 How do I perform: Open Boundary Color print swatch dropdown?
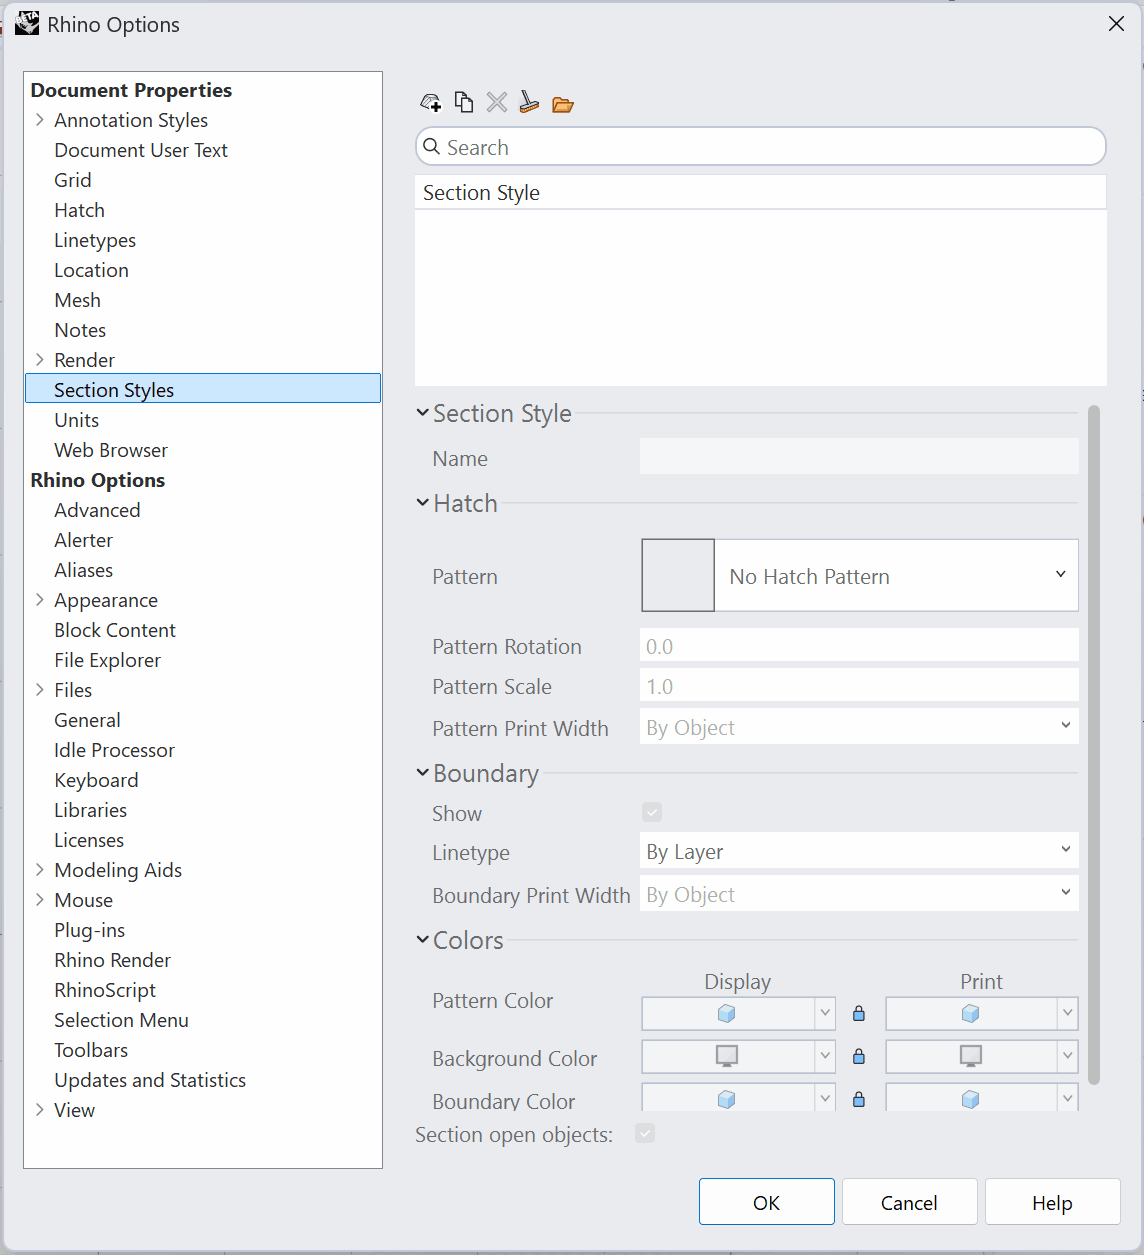coord(1068,1098)
